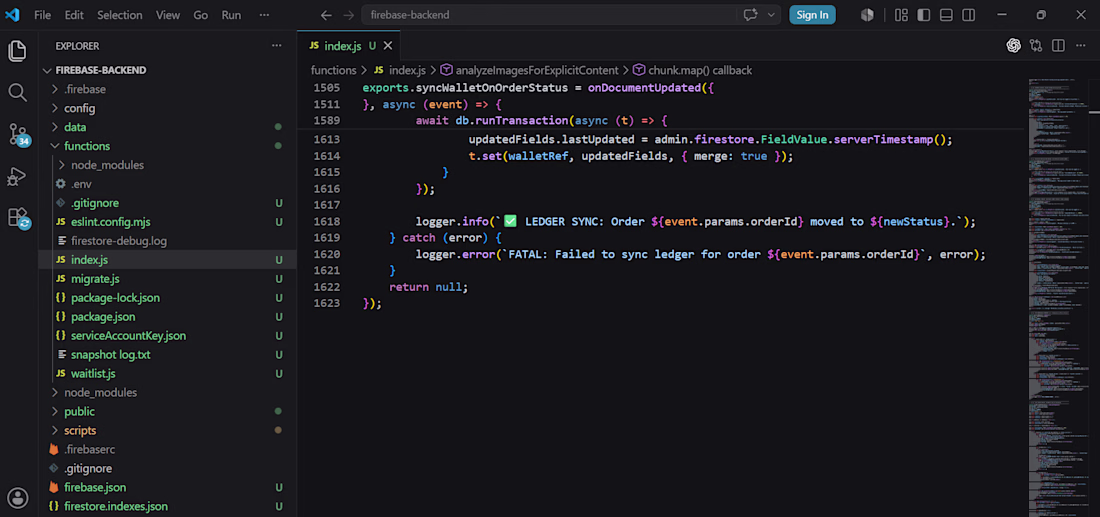The height and width of the screenshot is (517, 1100).
Task: Toggle Primary Side Bar layout button
Action: click(x=924, y=15)
